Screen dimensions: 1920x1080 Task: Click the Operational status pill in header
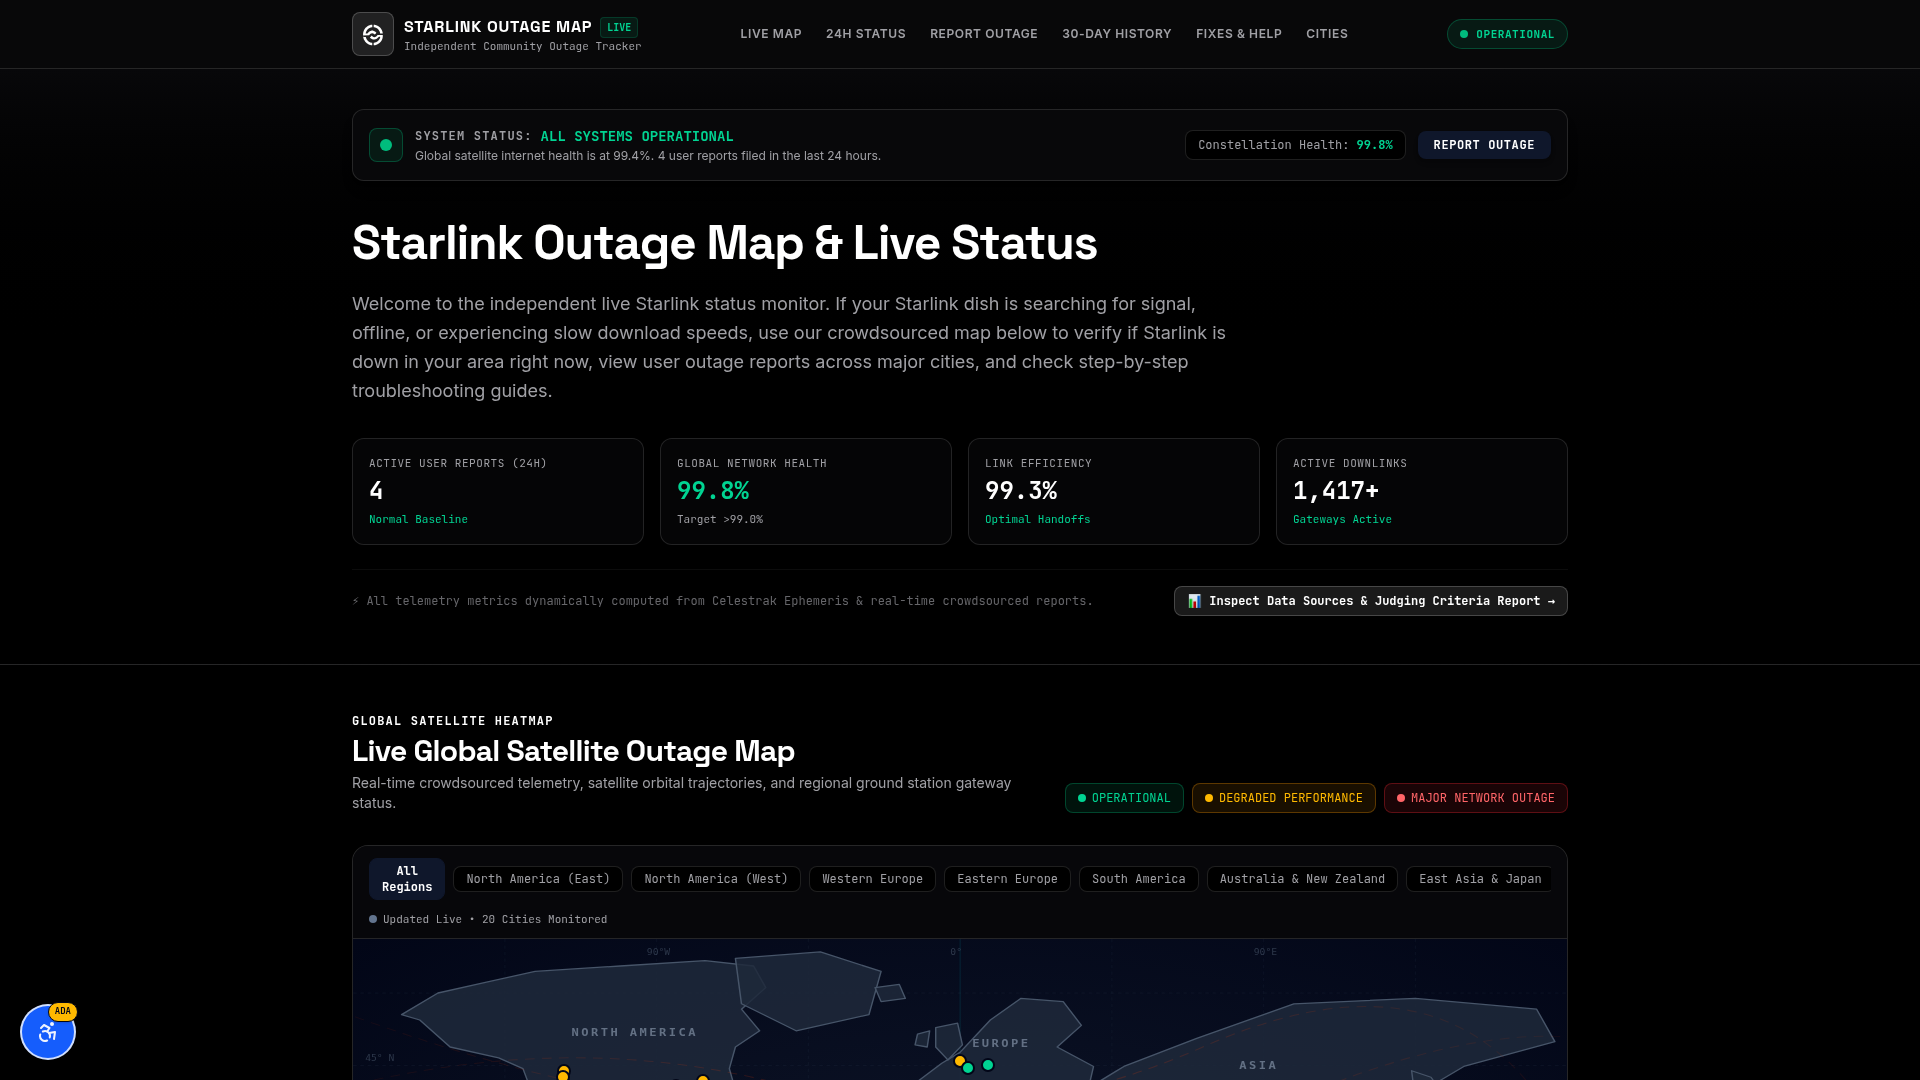pyautogui.click(x=1507, y=34)
